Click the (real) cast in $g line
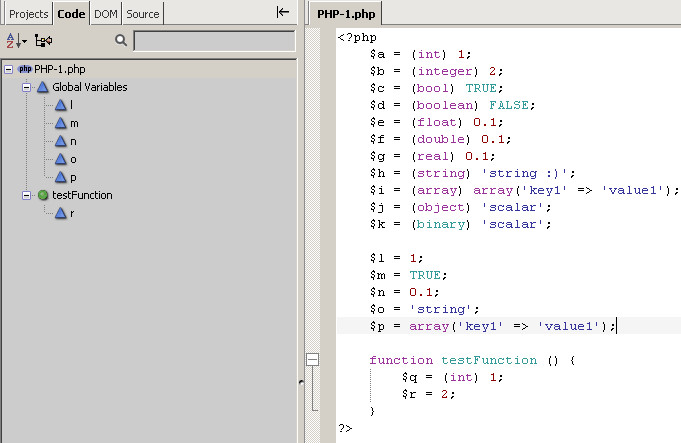The width and height of the screenshot is (681, 443). coord(433,156)
